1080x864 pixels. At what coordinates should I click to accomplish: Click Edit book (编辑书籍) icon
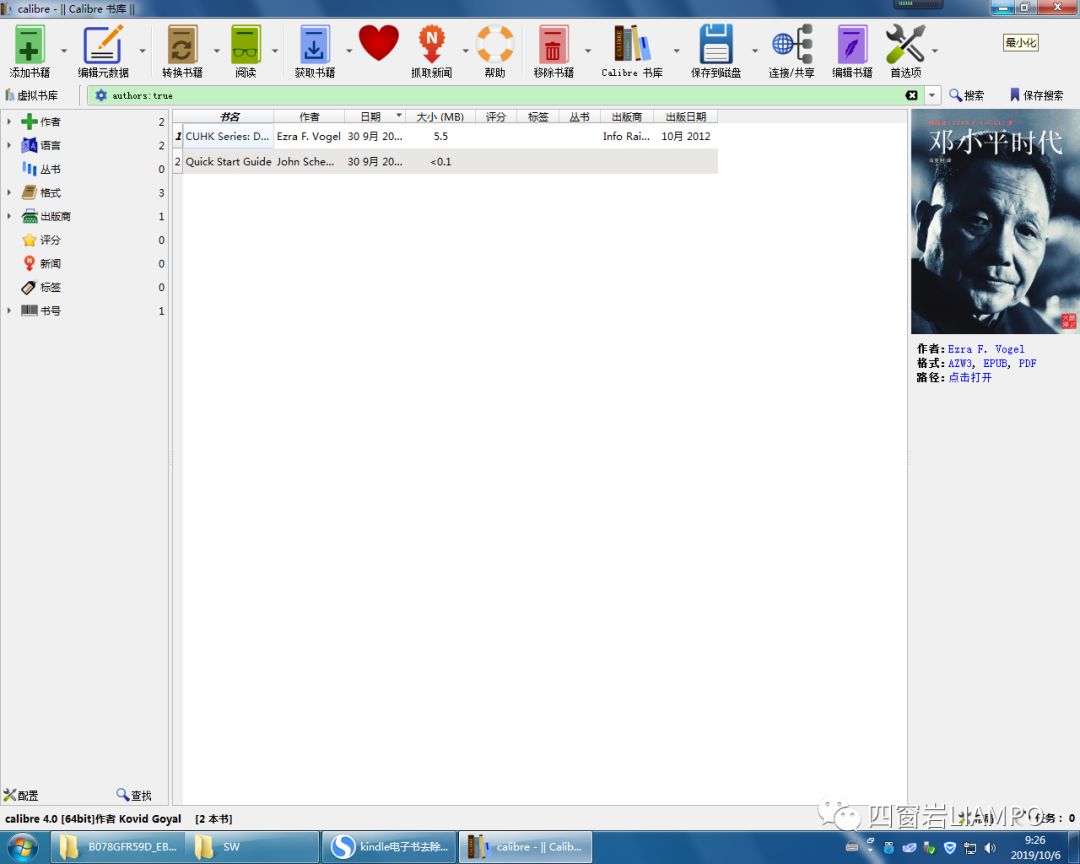(852, 45)
